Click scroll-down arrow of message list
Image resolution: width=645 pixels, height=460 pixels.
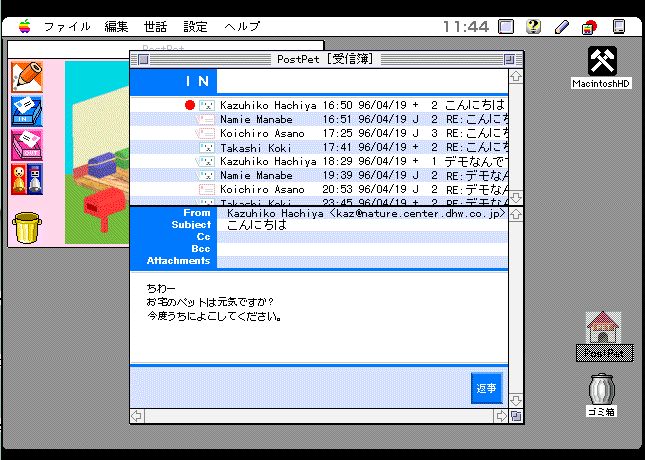[x=516, y=197]
